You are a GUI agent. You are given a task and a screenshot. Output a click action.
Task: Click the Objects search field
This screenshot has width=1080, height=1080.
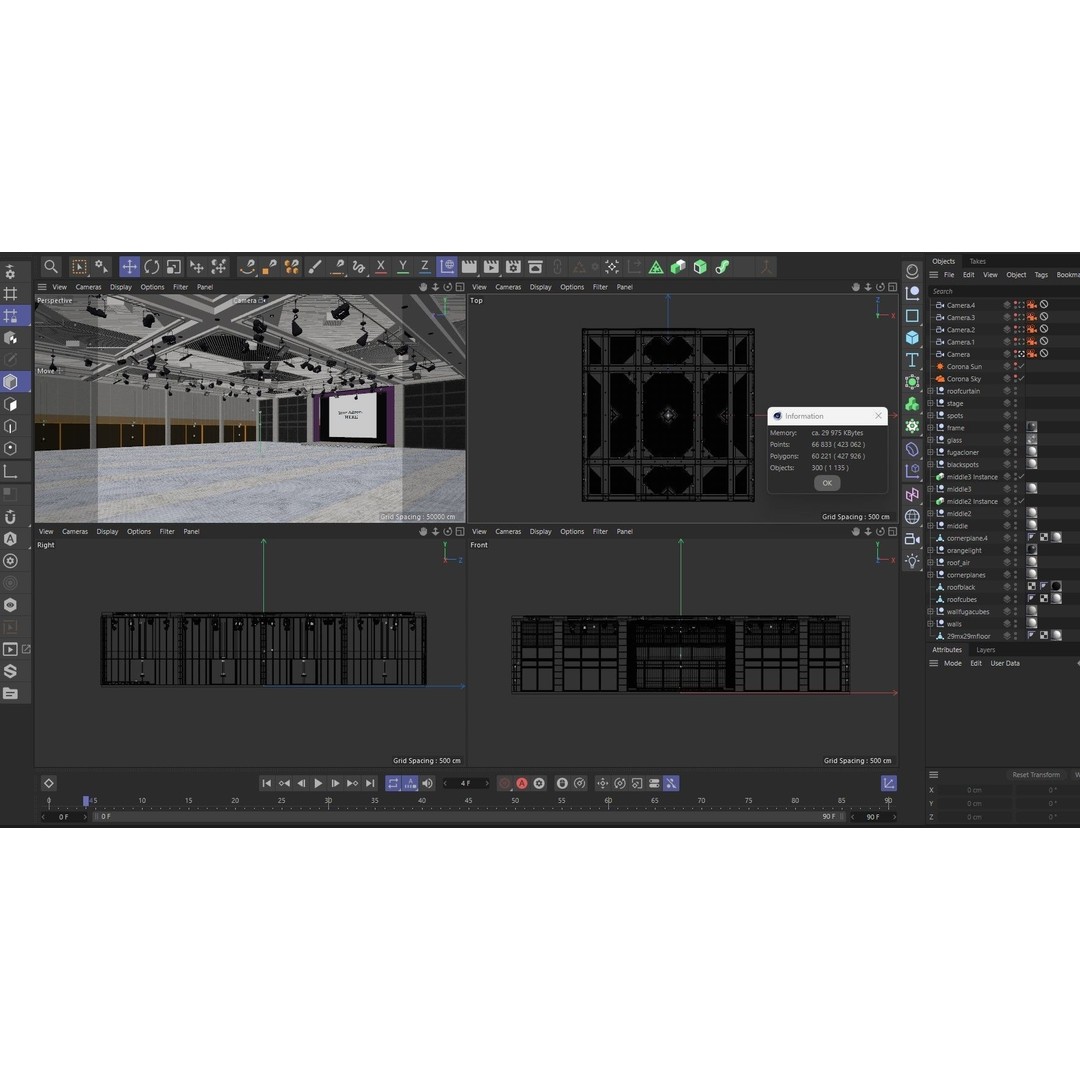[x=1006, y=291]
